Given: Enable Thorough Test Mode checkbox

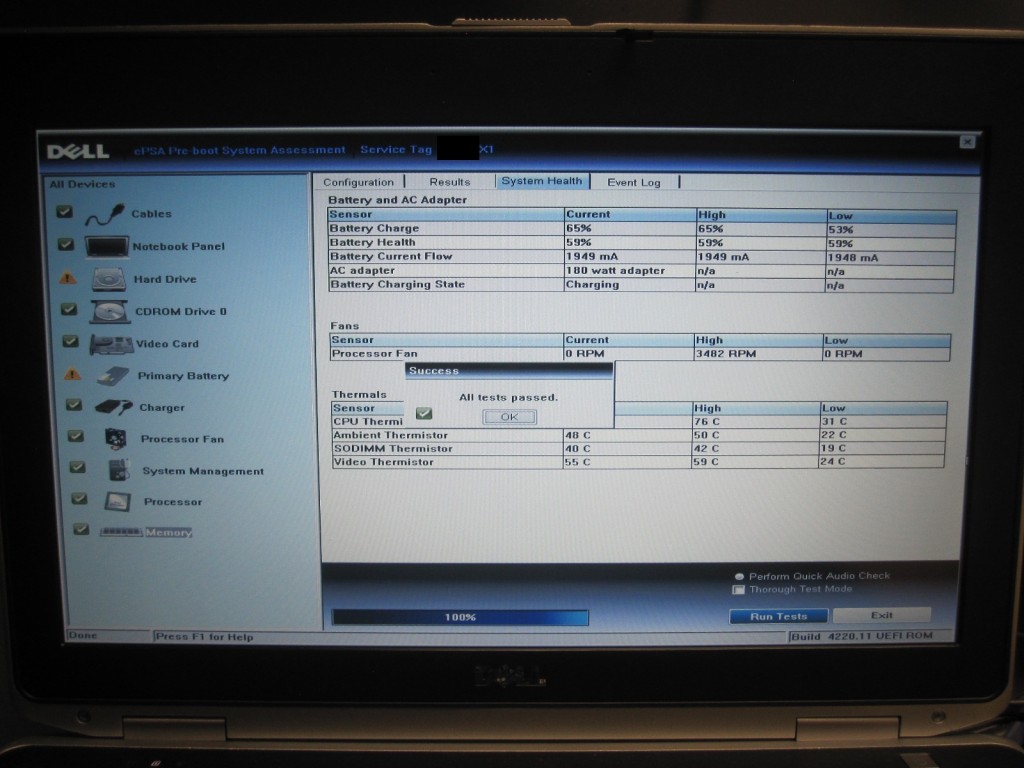Looking at the screenshot, I should (739, 590).
